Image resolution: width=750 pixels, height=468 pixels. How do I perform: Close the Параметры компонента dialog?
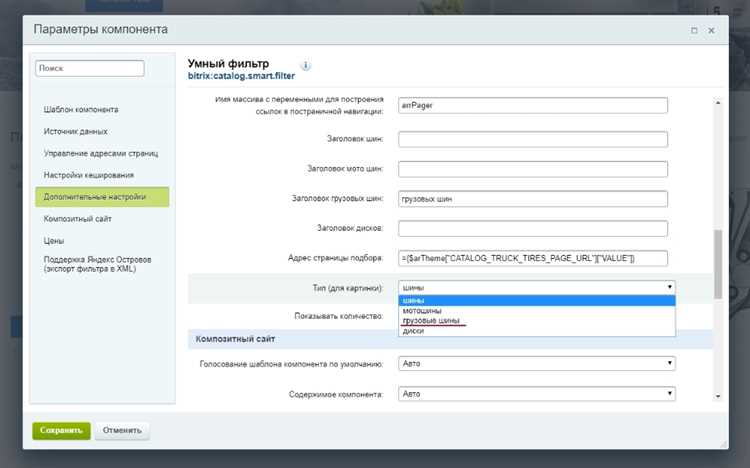click(x=711, y=30)
